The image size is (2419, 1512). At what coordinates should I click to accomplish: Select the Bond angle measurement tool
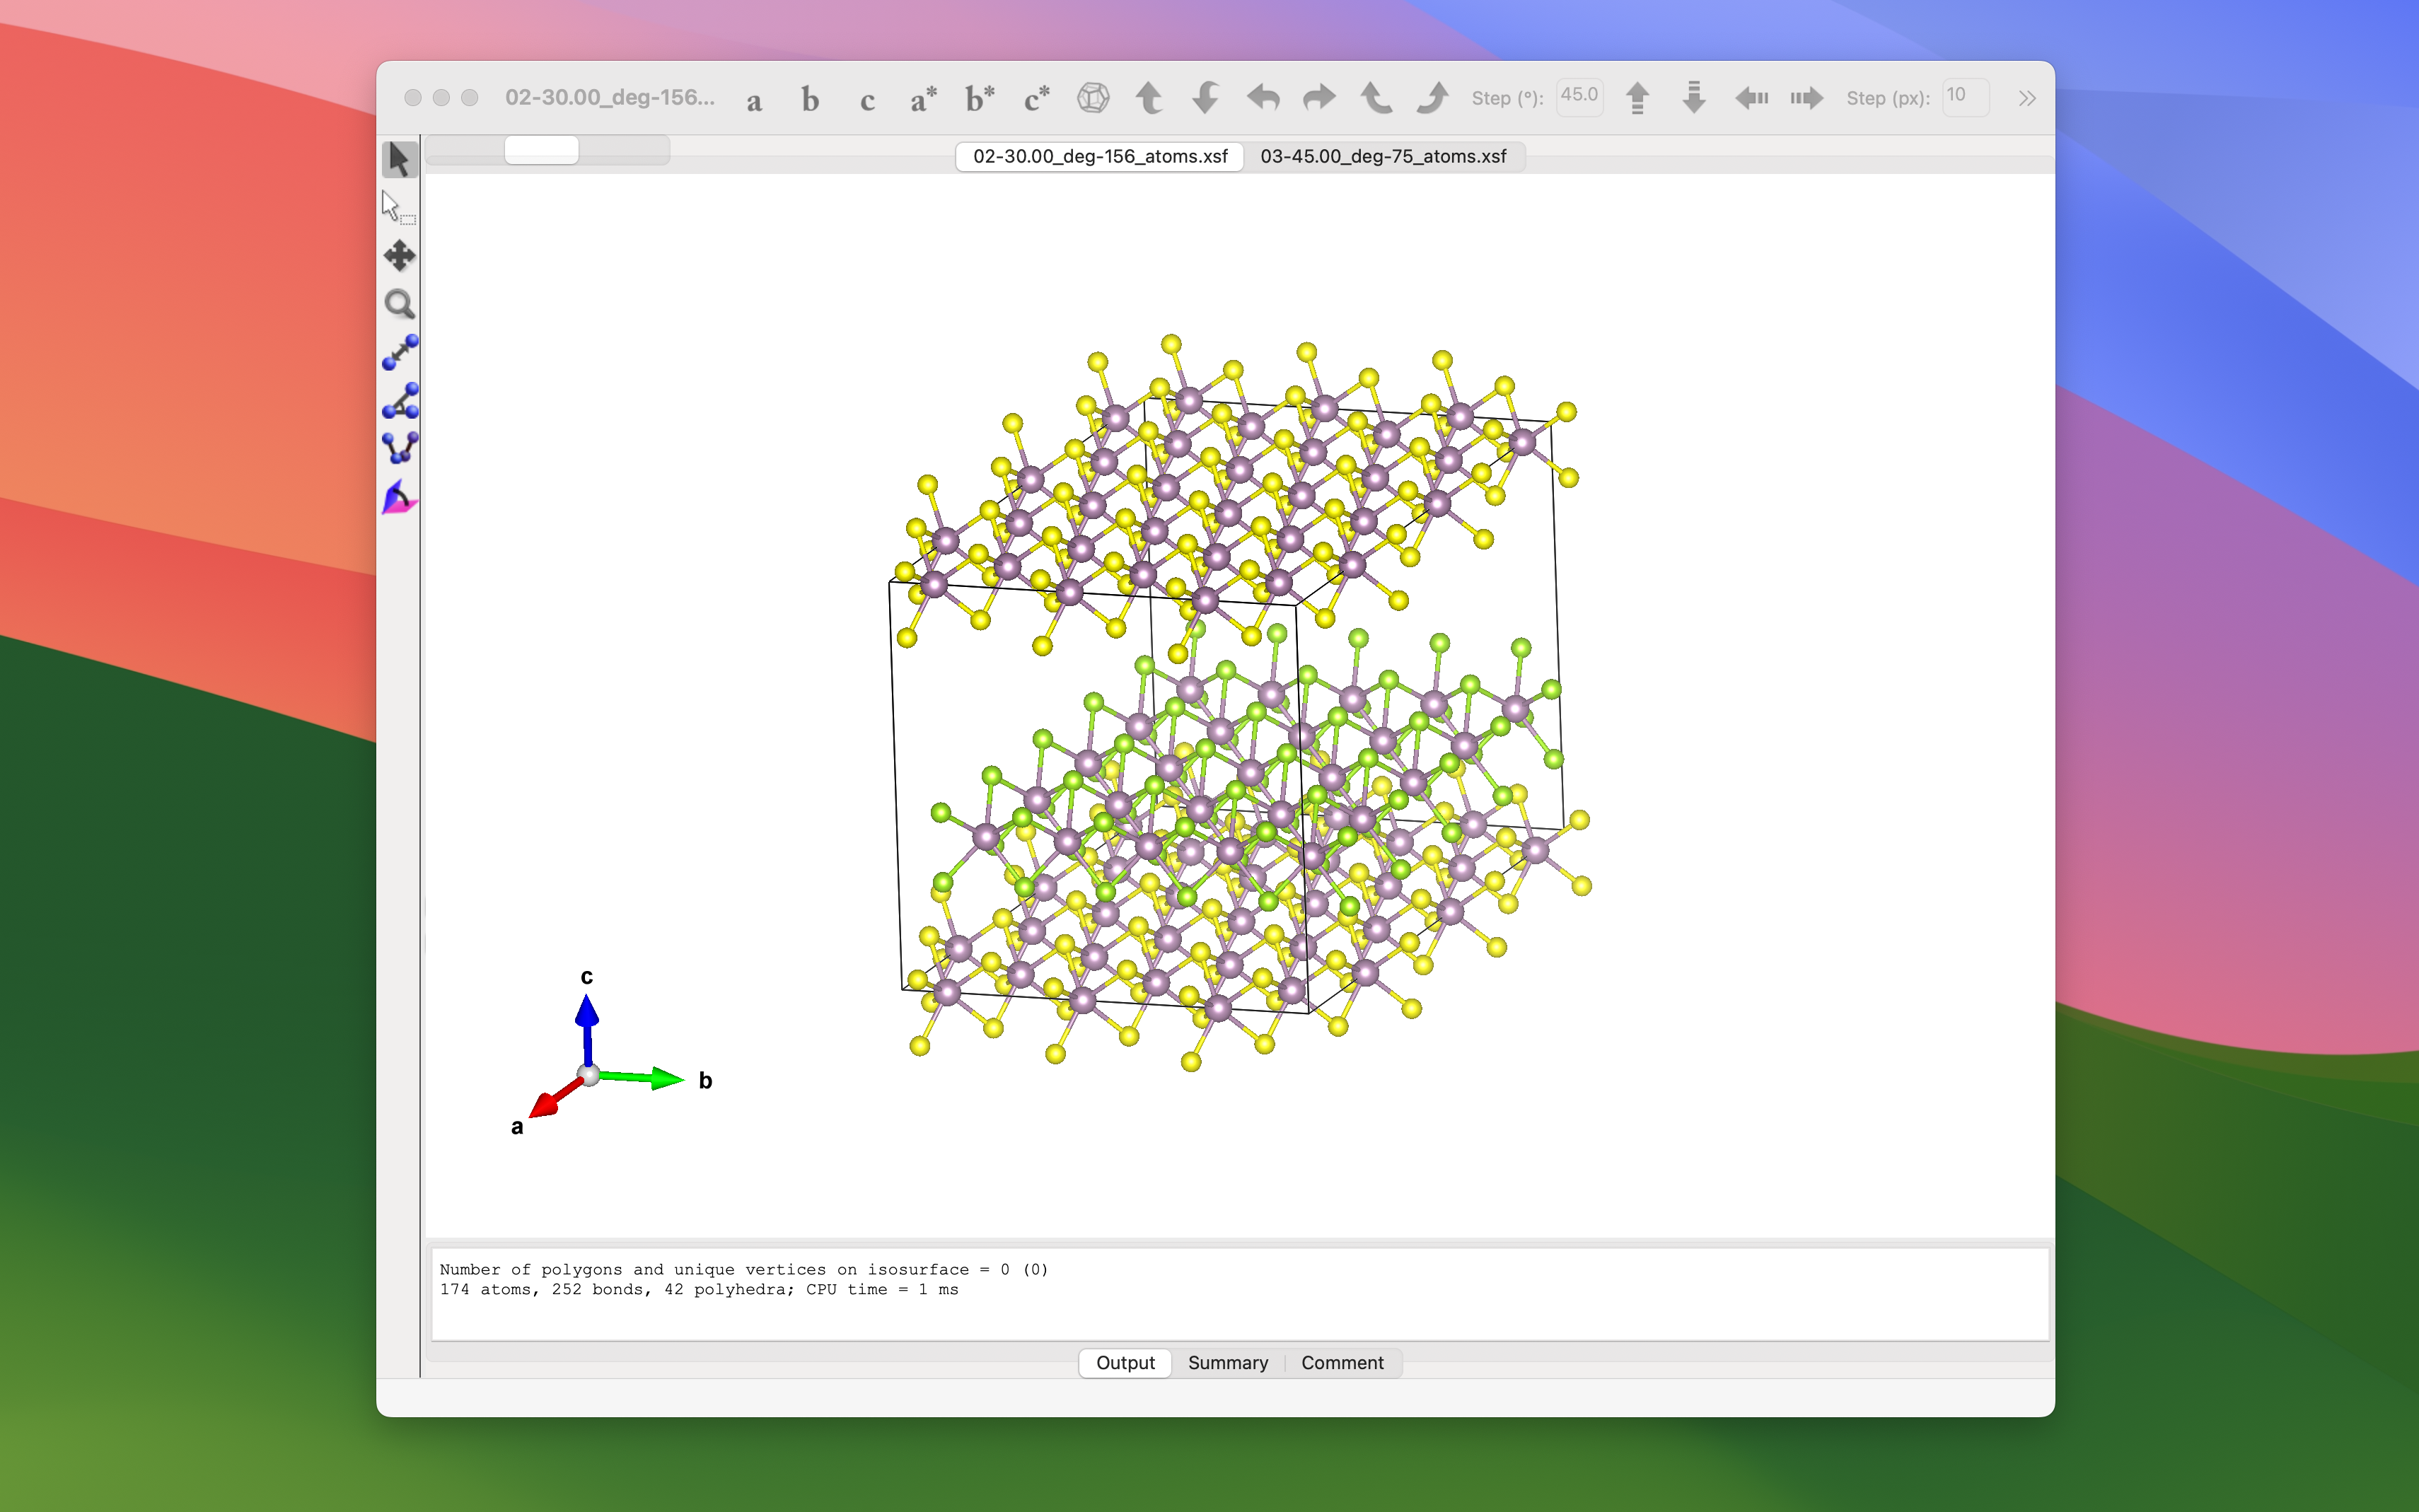pyautogui.click(x=399, y=401)
